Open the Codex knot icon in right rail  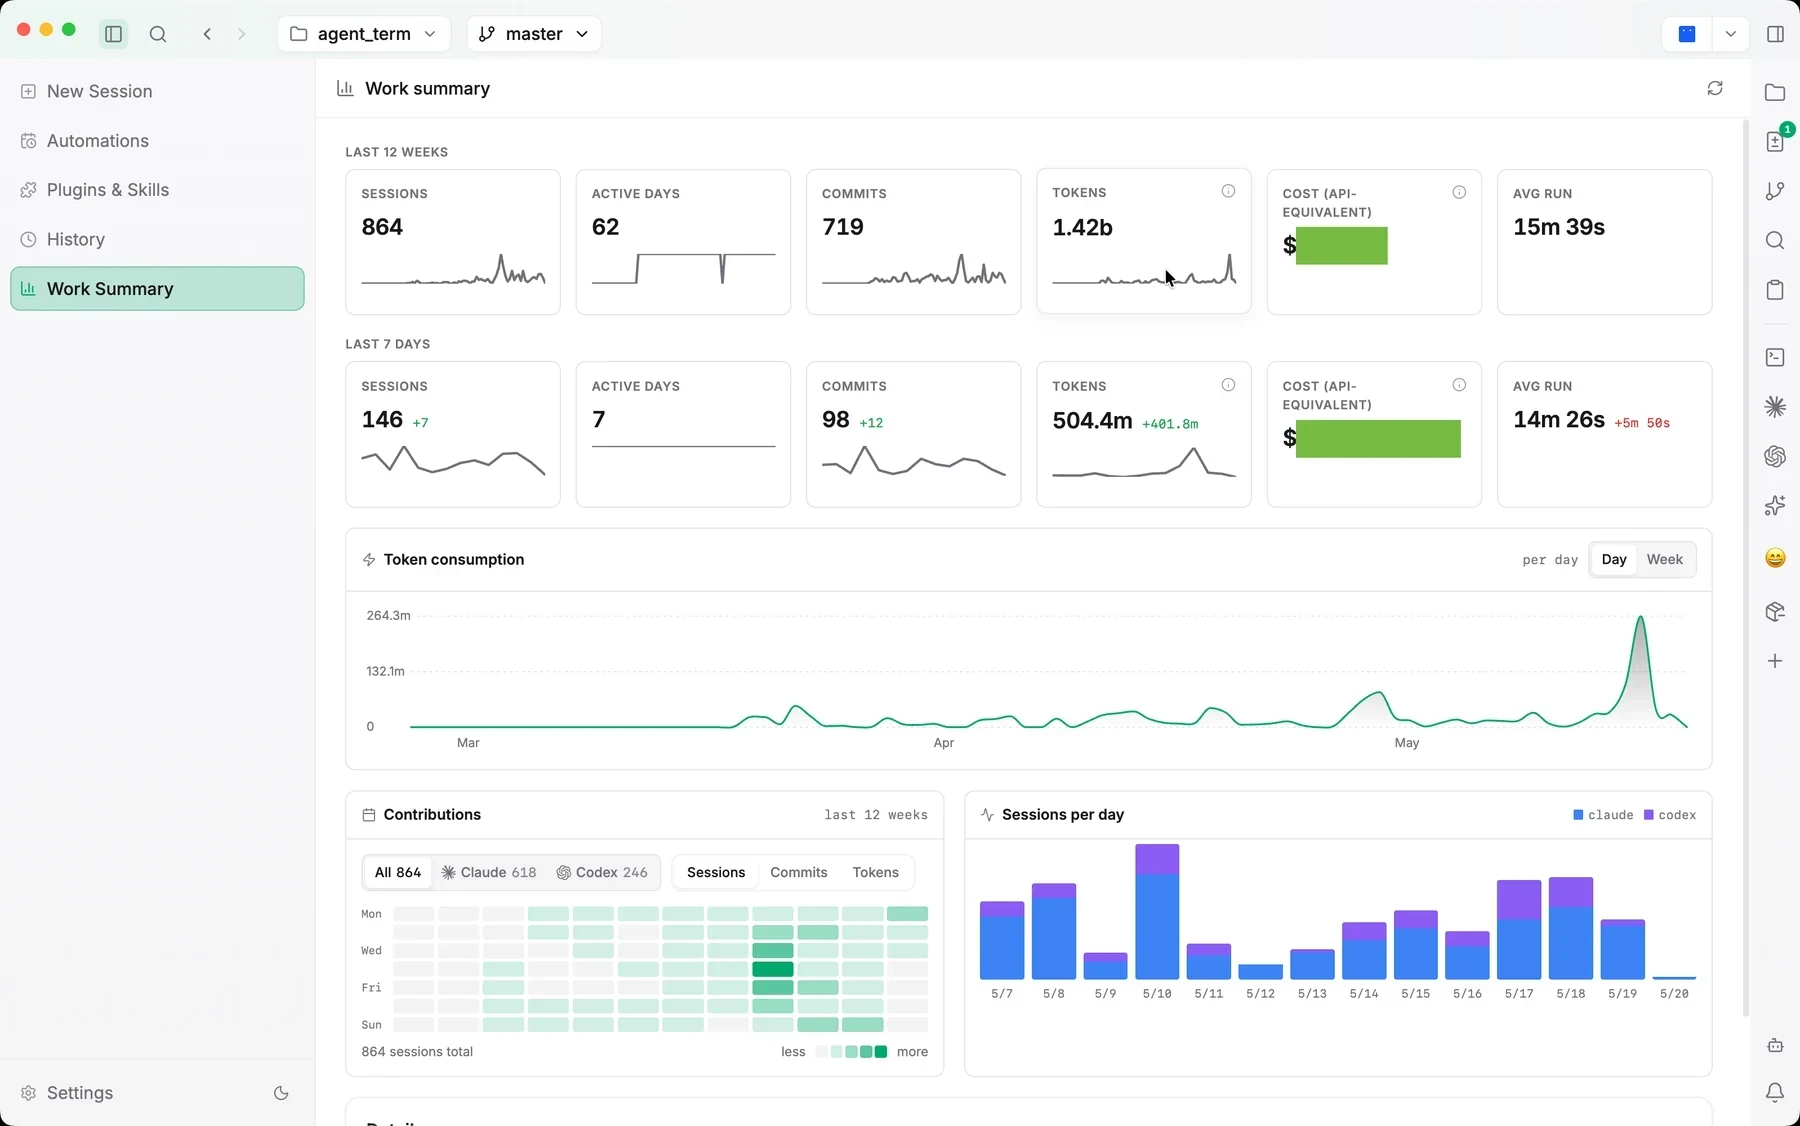(x=1775, y=456)
